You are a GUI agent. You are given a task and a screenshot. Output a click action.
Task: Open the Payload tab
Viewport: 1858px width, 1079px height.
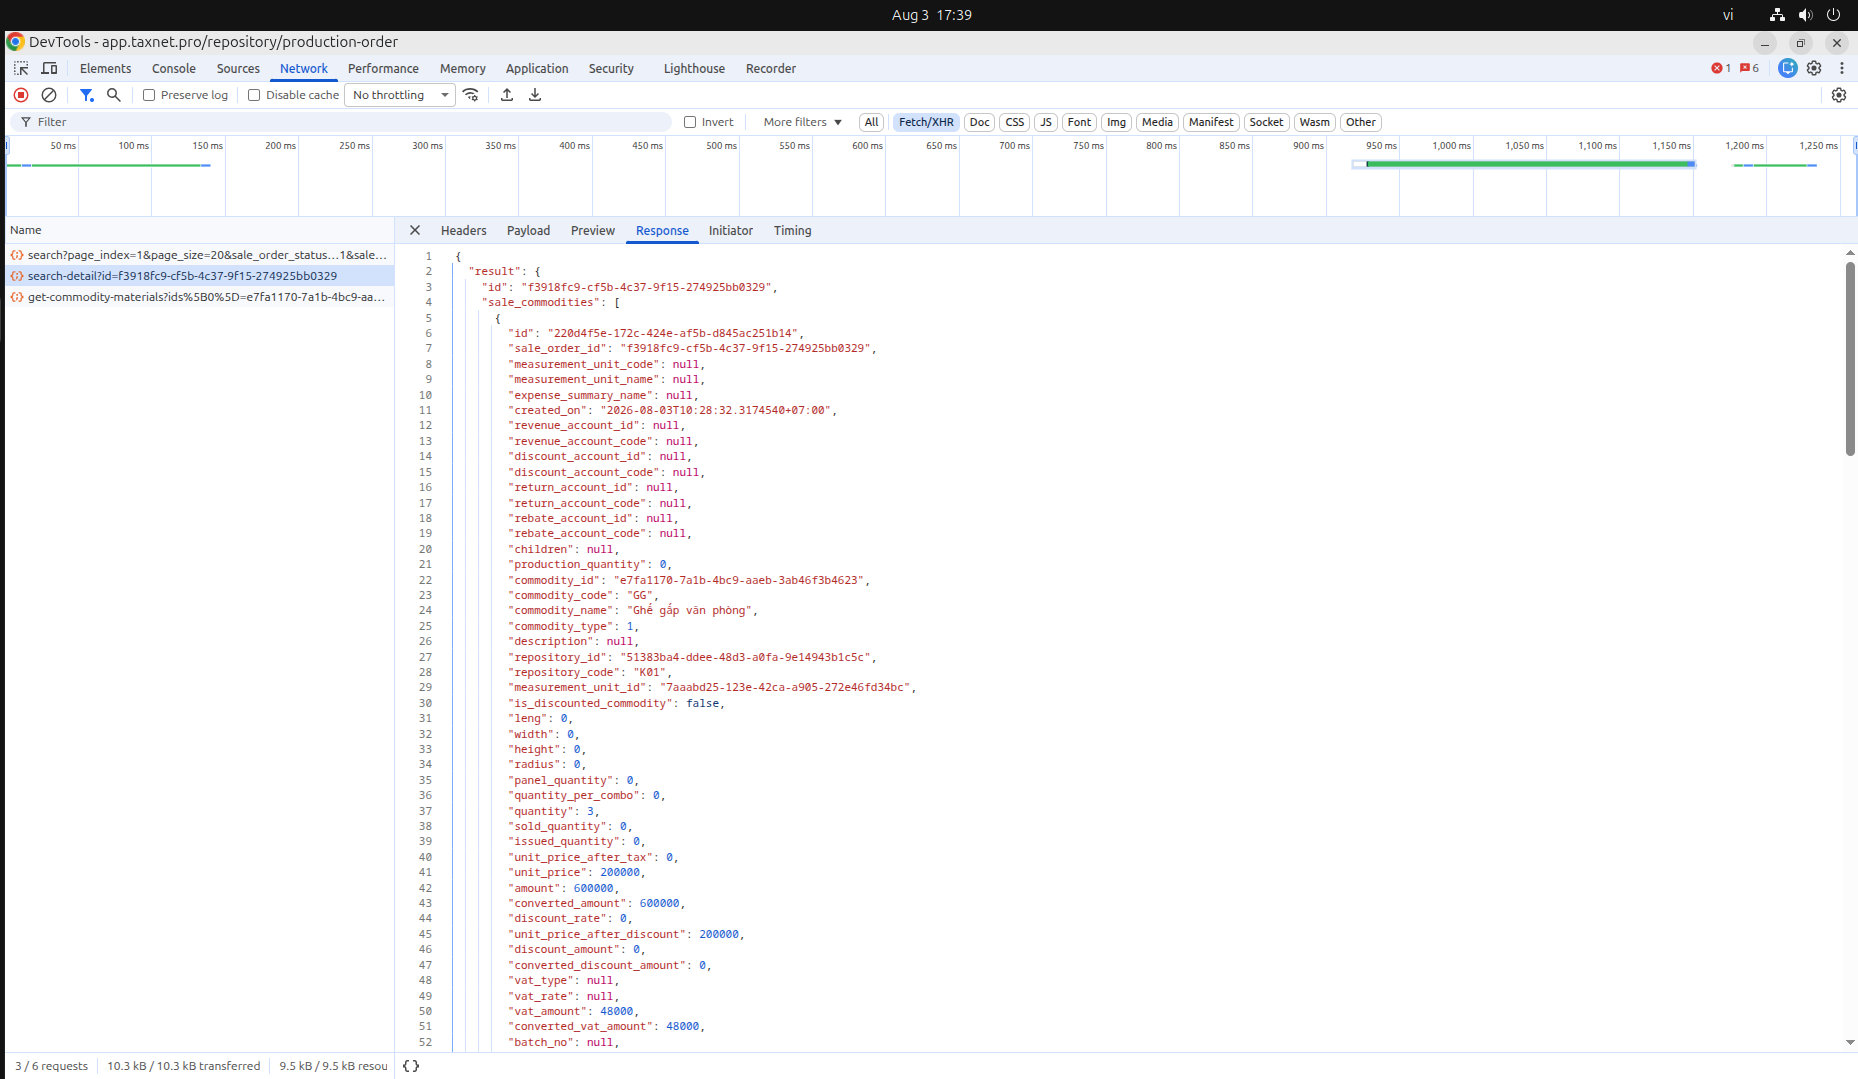(528, 231)
